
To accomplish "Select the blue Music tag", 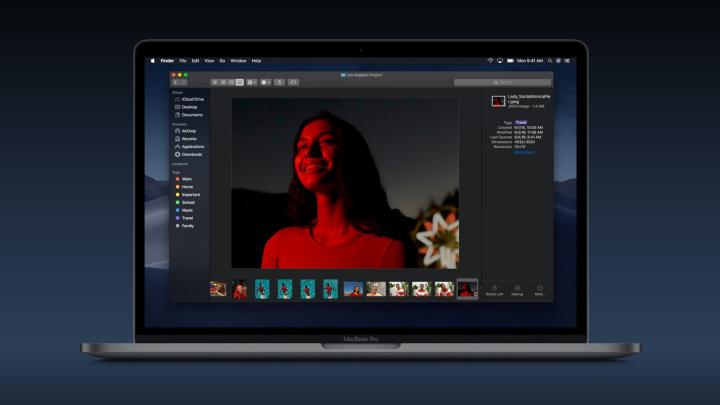I will click(184, 210).
